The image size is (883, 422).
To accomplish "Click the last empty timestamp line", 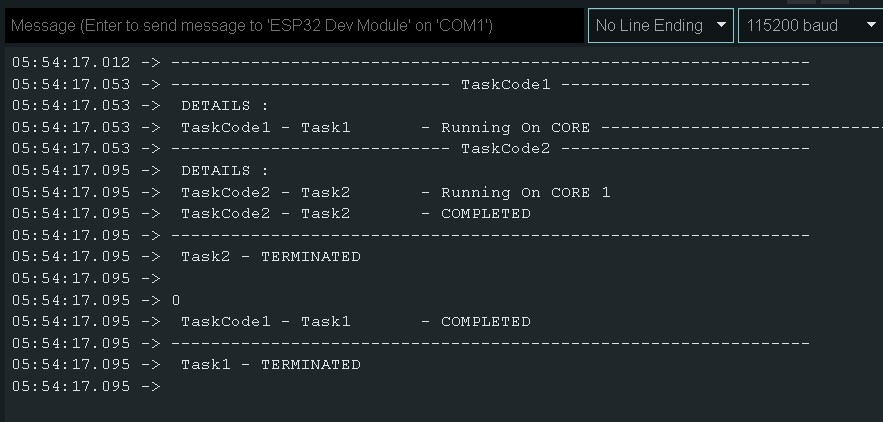I will tap(86, 387).
